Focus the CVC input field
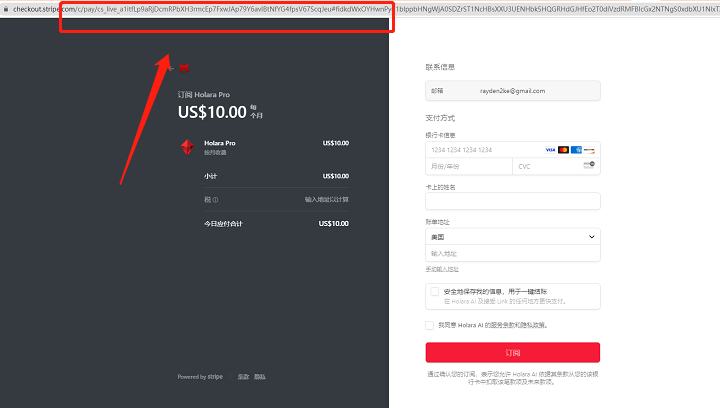Image resolution: width=720 pixels, height=408 pixels. point(556,166)
